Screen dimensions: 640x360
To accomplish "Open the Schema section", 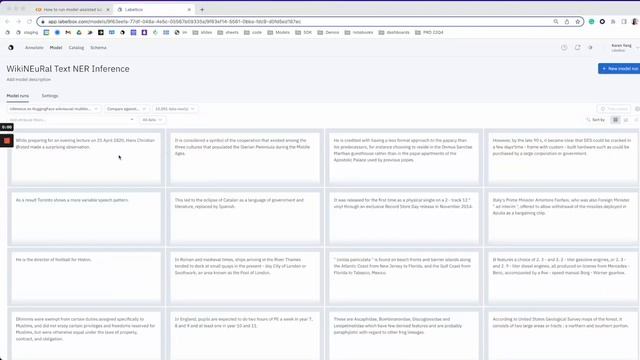I will point(98,48).
